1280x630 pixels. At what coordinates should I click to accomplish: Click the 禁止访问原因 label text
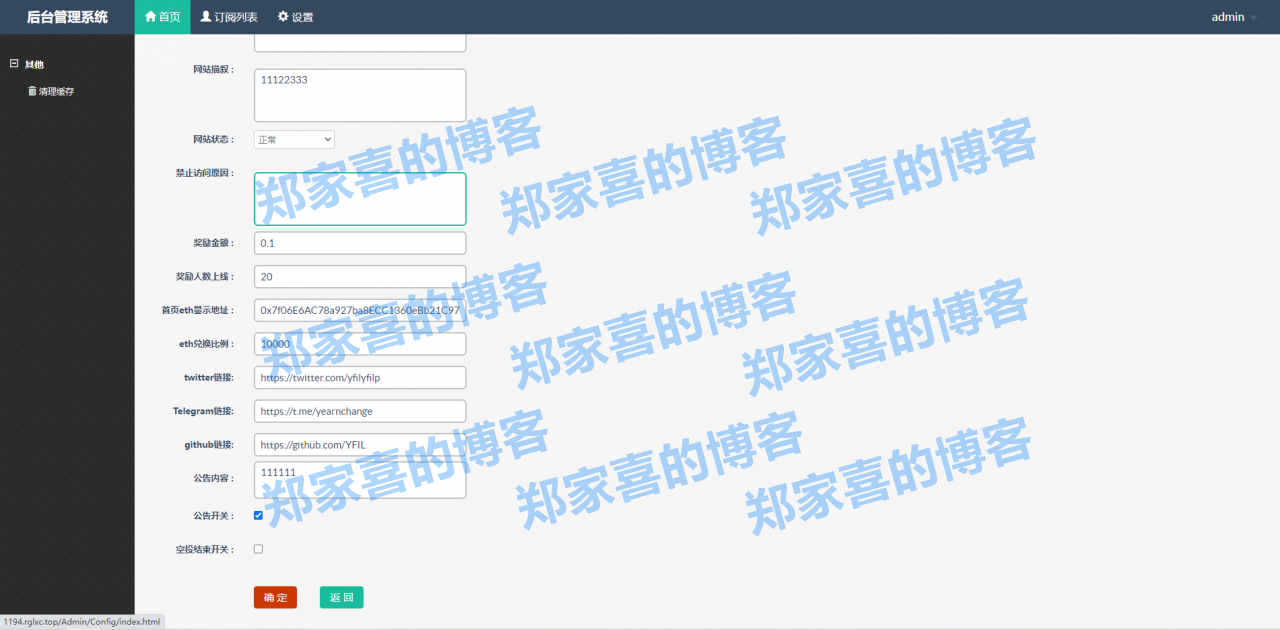[x=205, y=173]
